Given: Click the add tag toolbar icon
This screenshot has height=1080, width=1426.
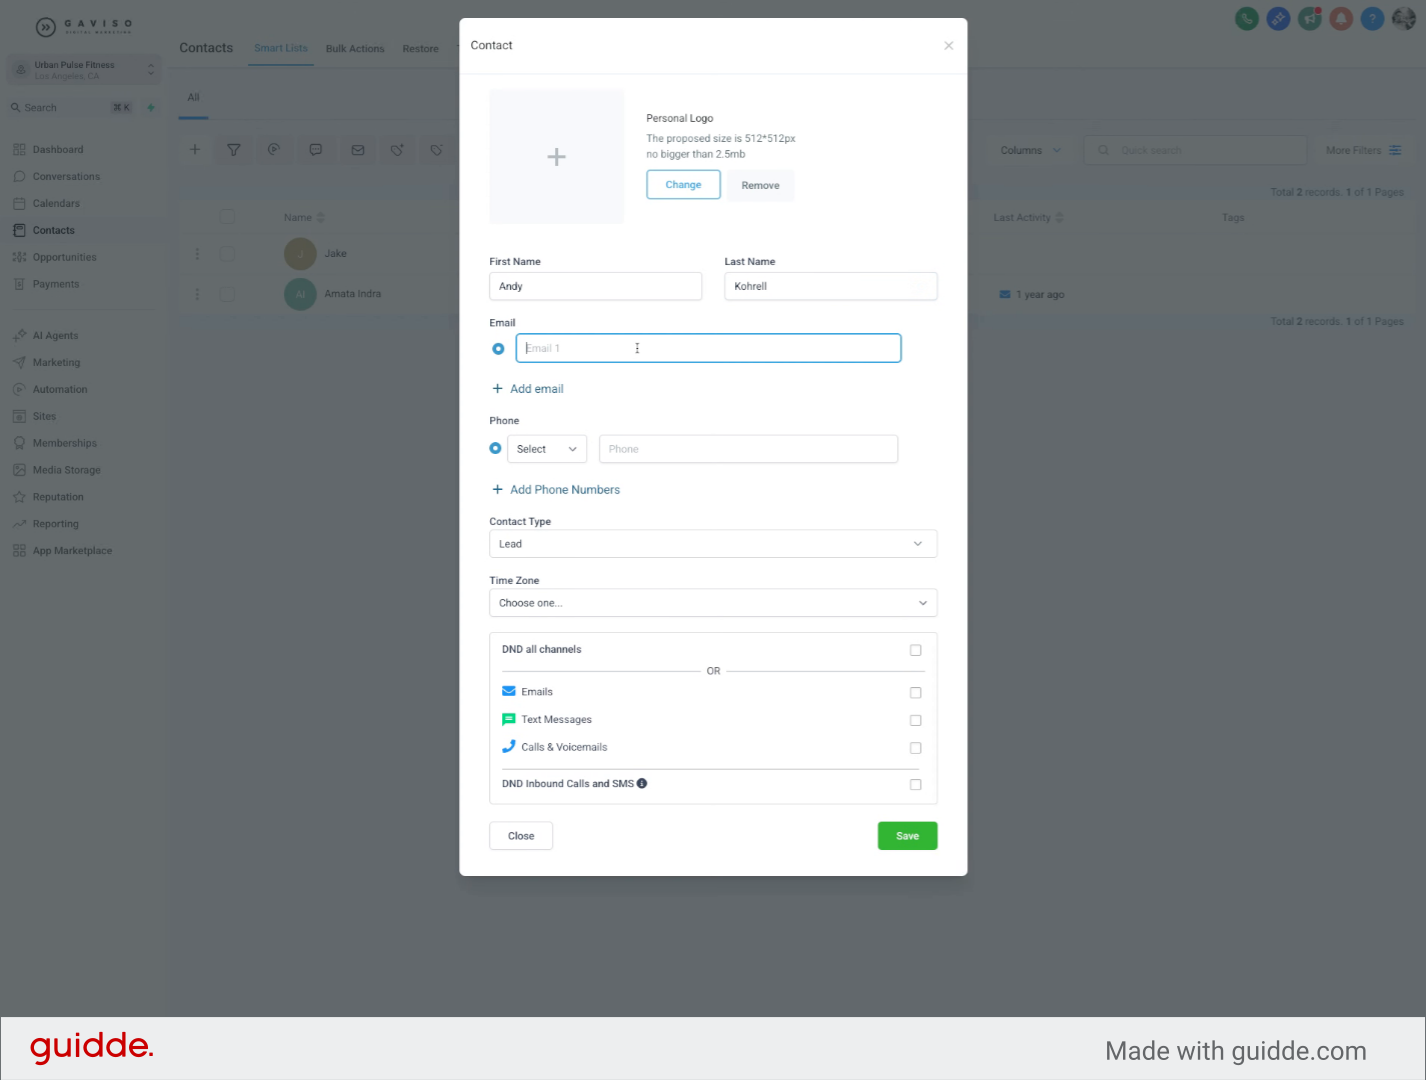Looking at the screenshot, I should [397, 150].
